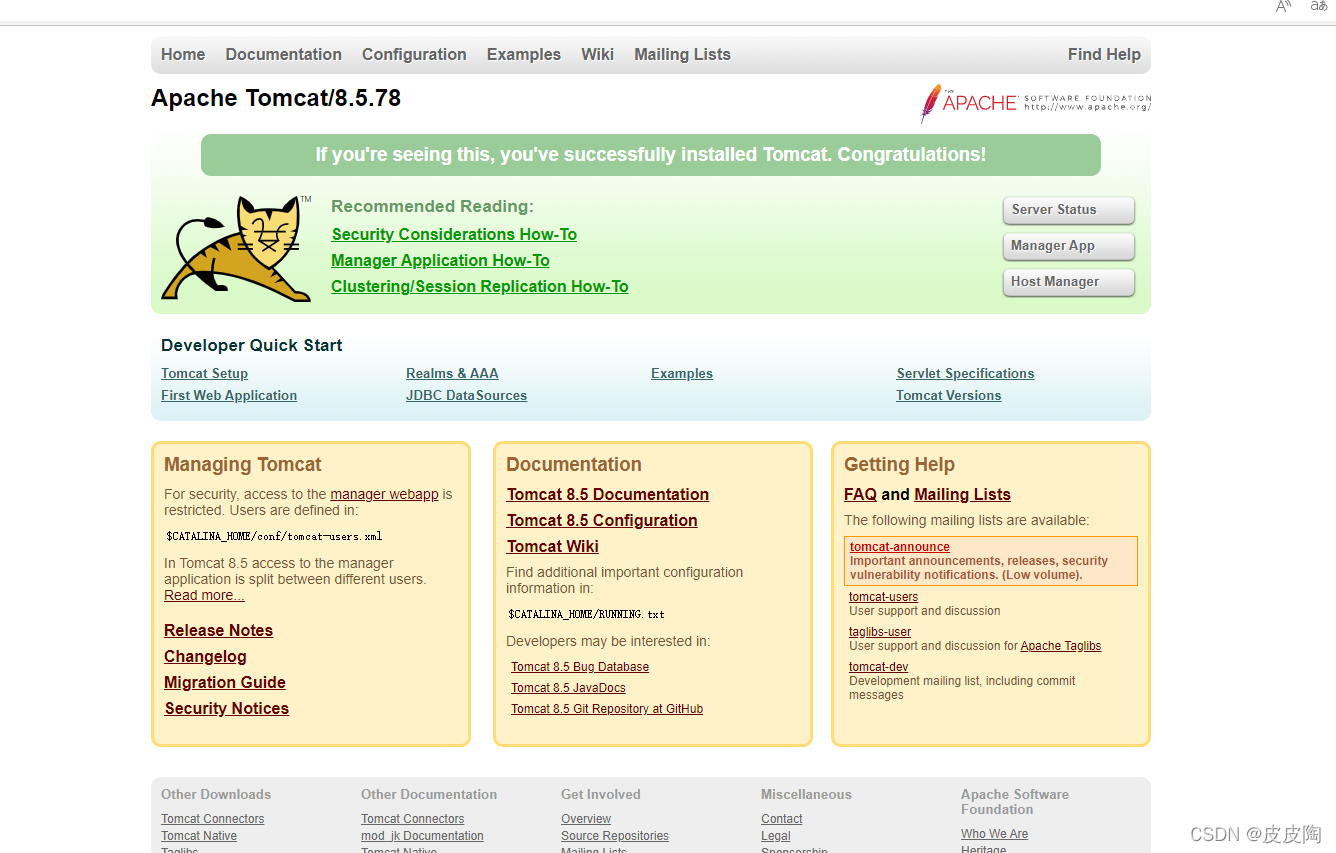The height and width of the screenshot is (853, 1336).
Task: Open the Configuration nav item
Action: (x=414, y=55)
